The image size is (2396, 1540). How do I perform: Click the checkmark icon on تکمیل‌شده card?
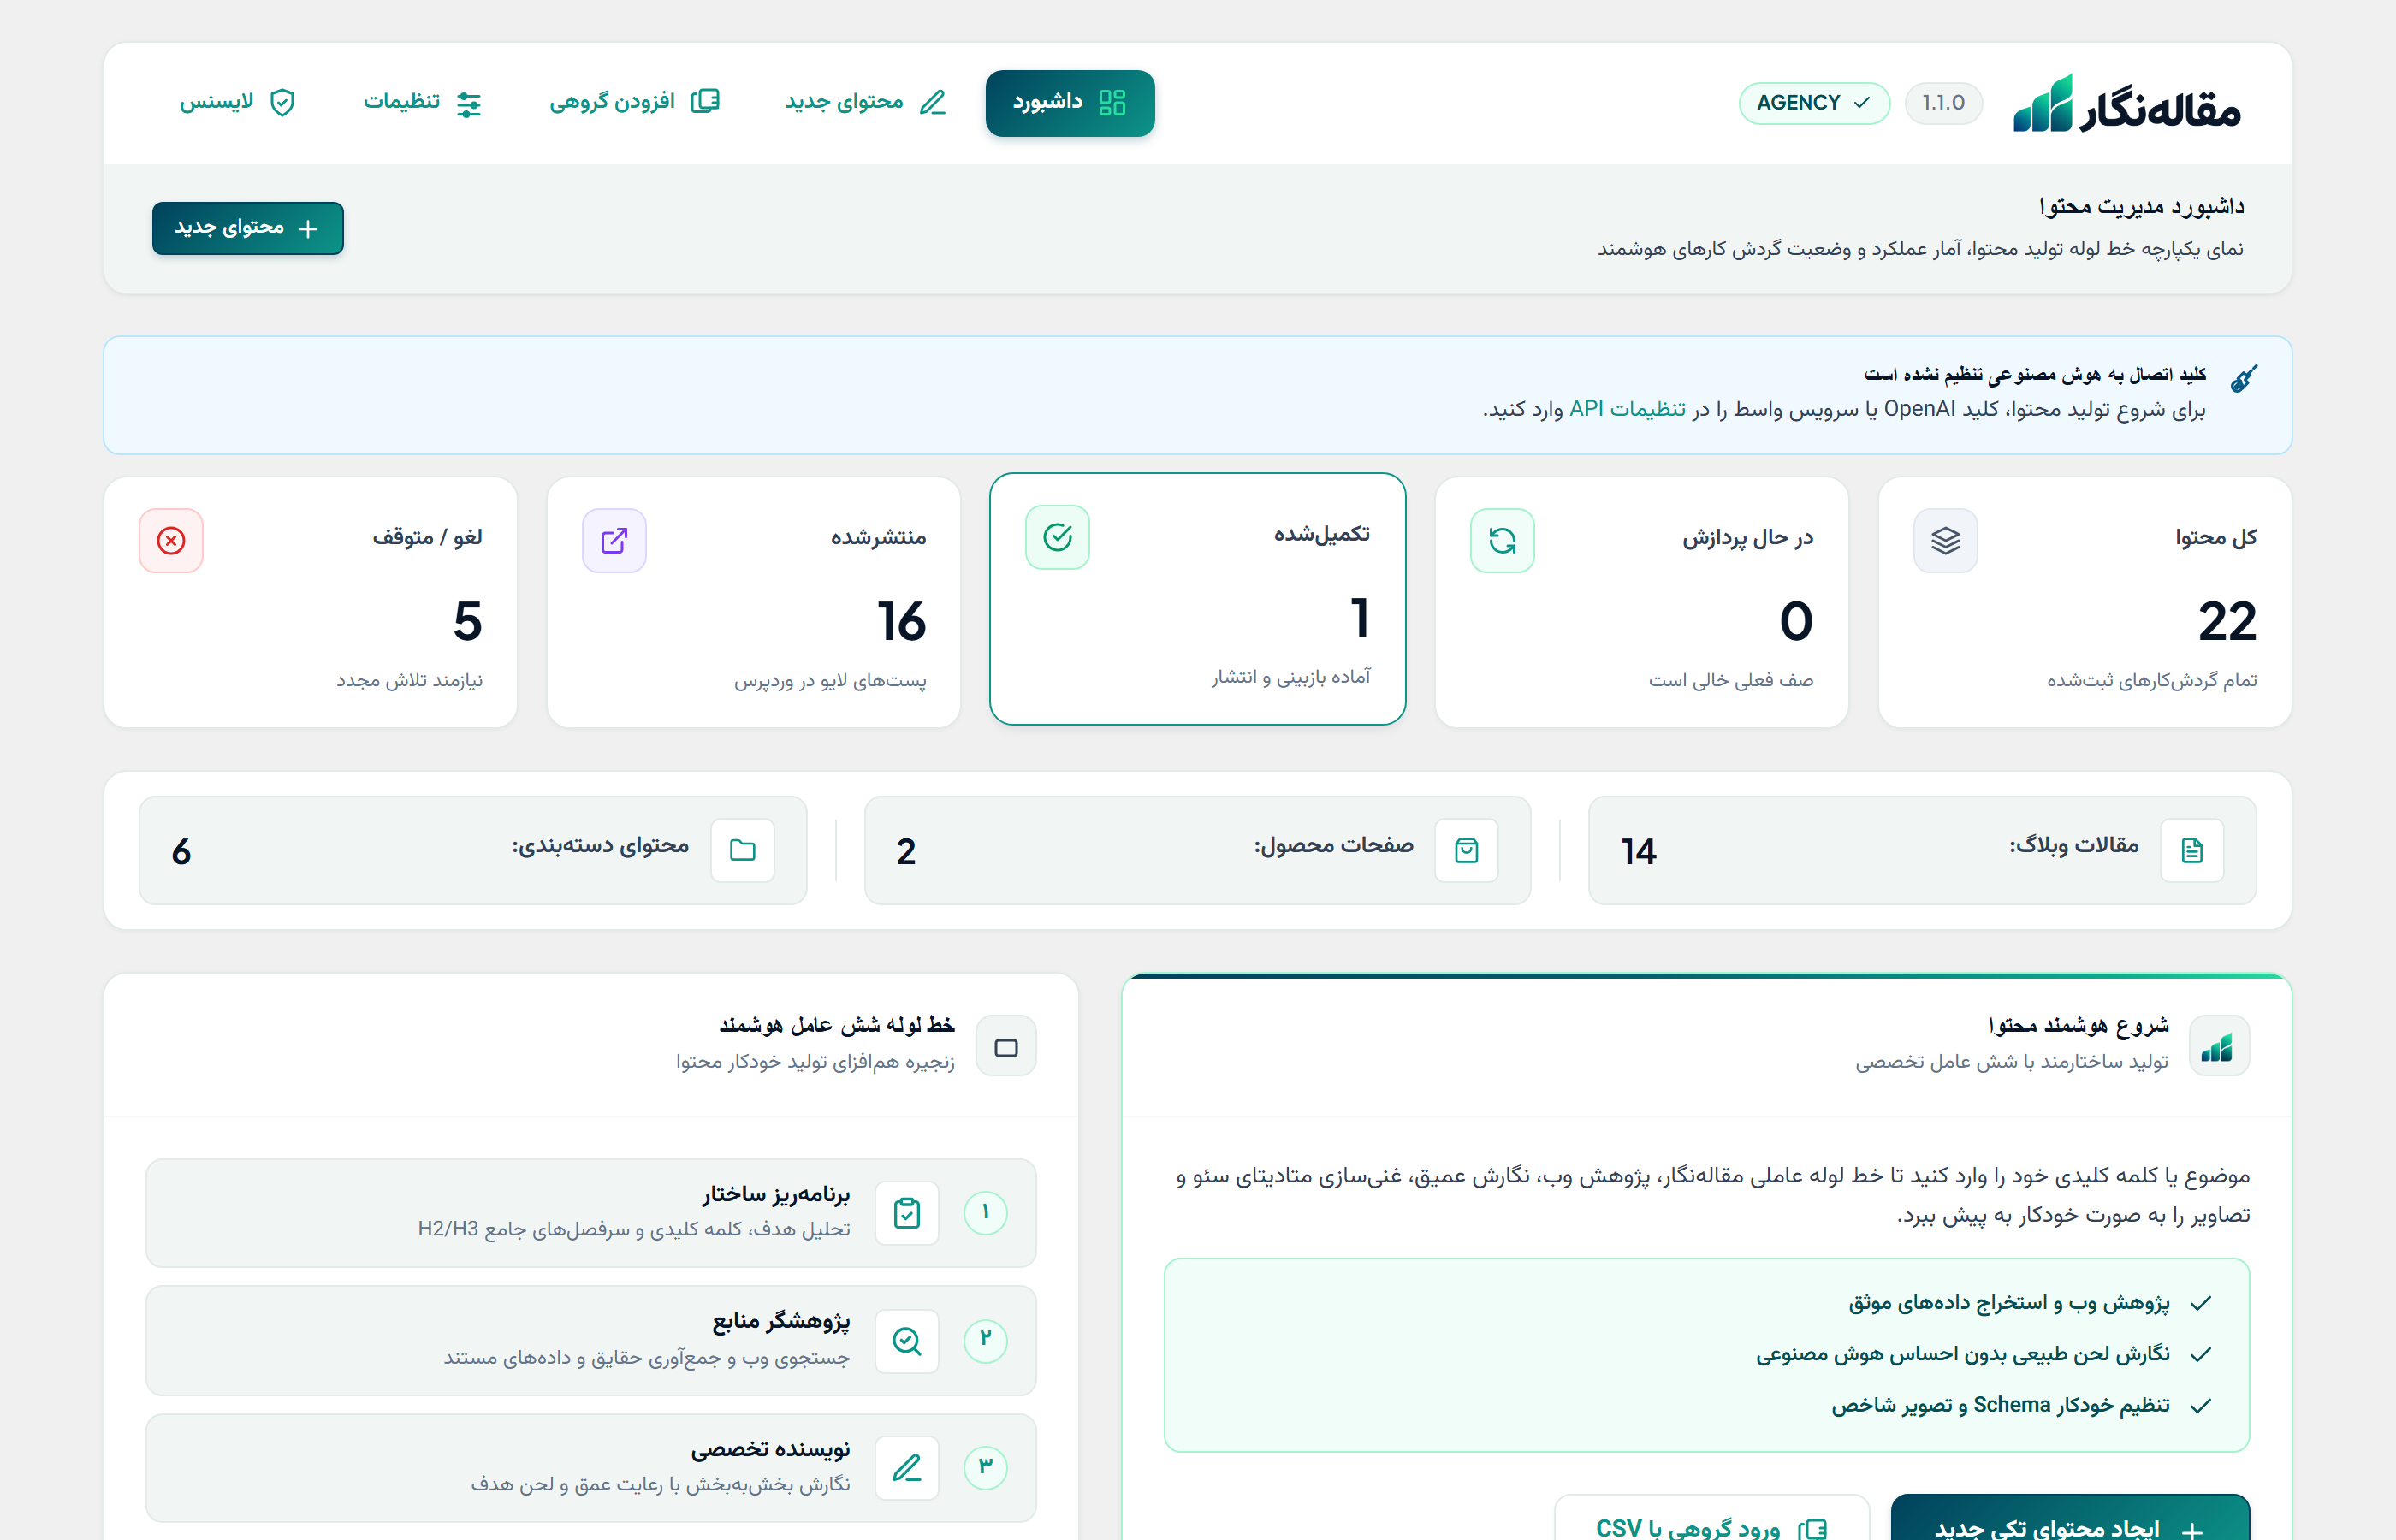click(x=1057, y=538)
